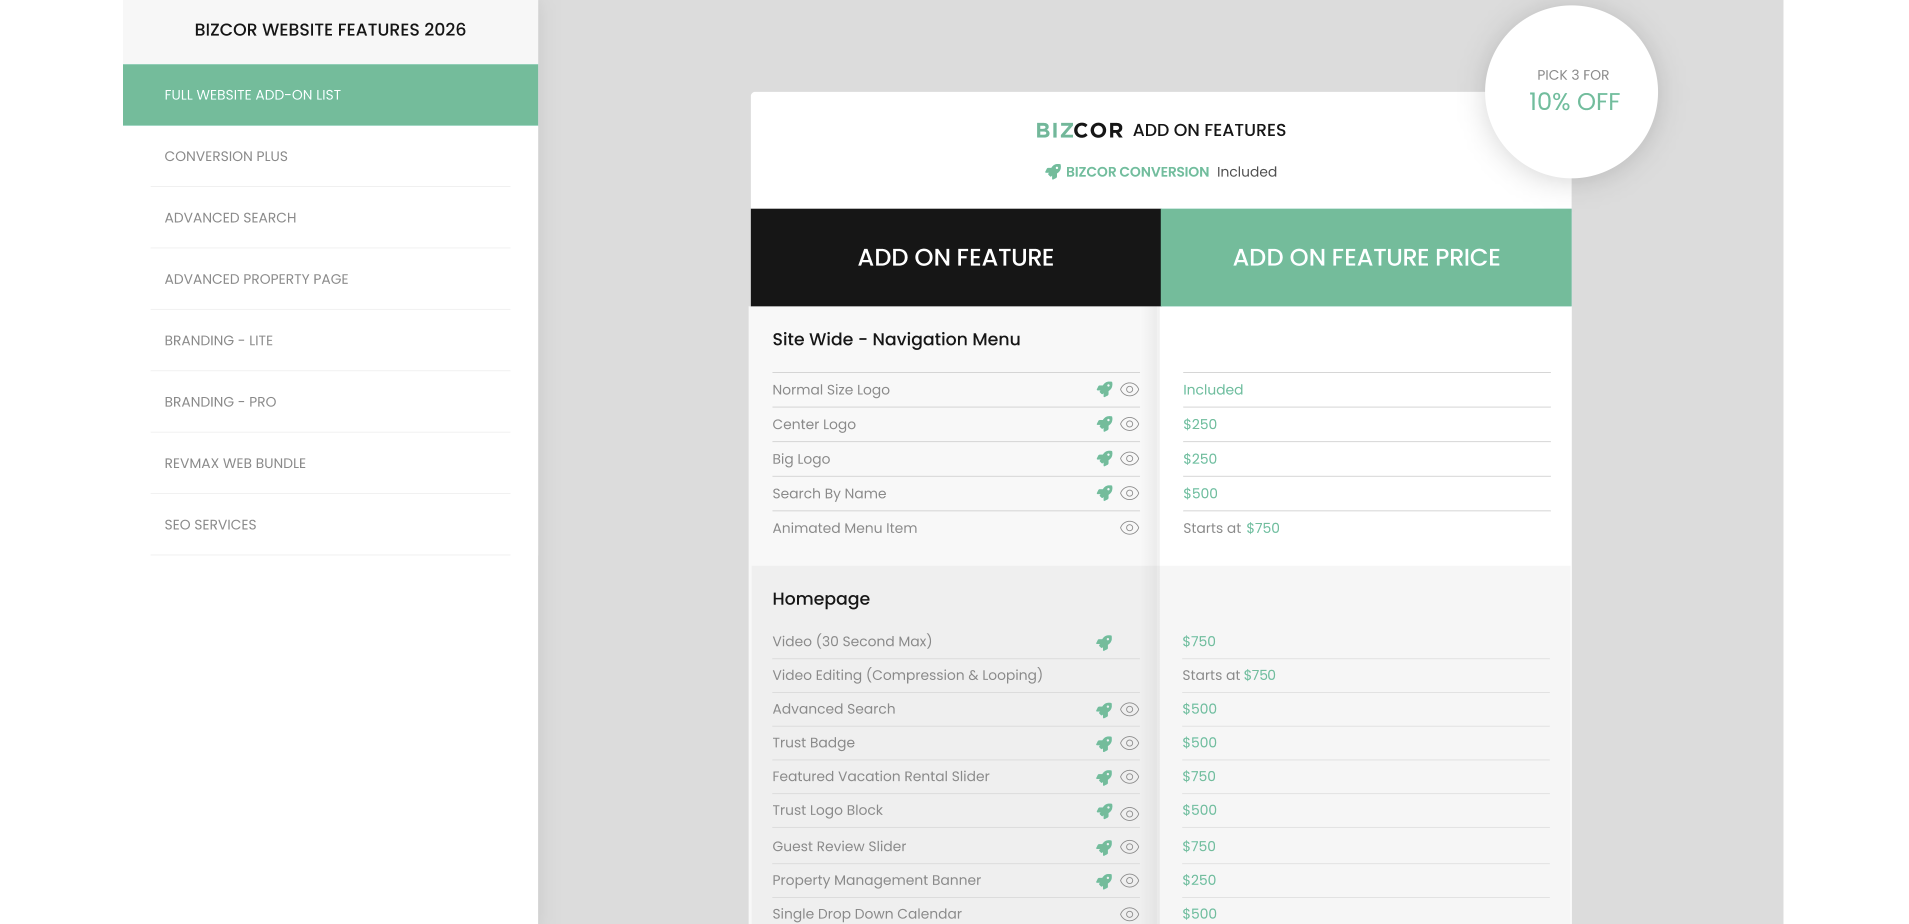Image resolution: width=1909 pixels, height=924 pixels.
Task: Click rocket icon beside Trust Logo Block
Action: coord(1104,811)
